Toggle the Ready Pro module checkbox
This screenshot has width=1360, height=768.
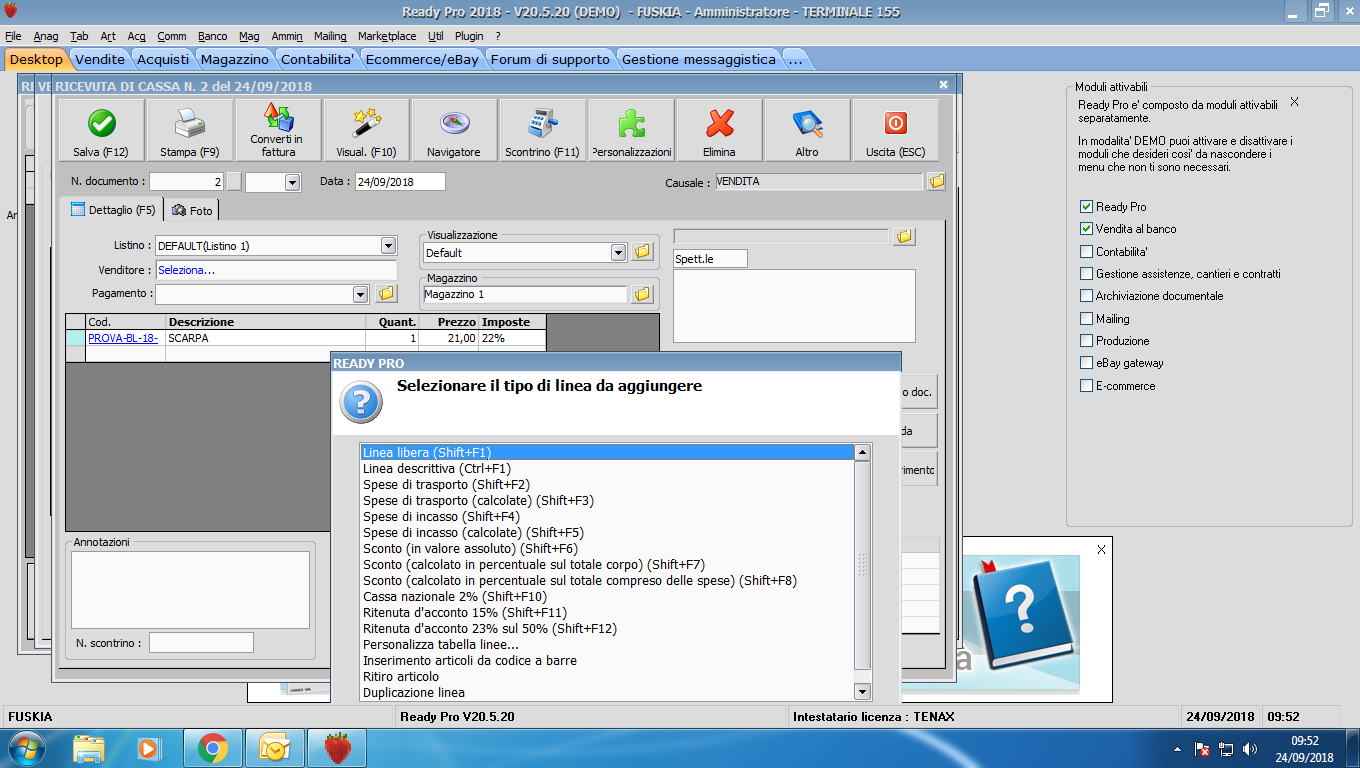point(1086,207)
